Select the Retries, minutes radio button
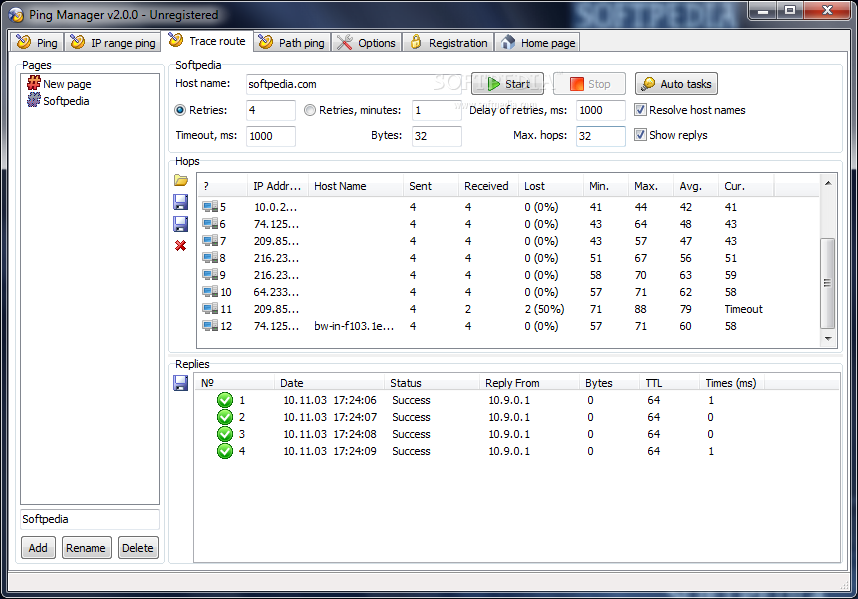Screen dimensions: 858x599 click(x=310, y=110)
